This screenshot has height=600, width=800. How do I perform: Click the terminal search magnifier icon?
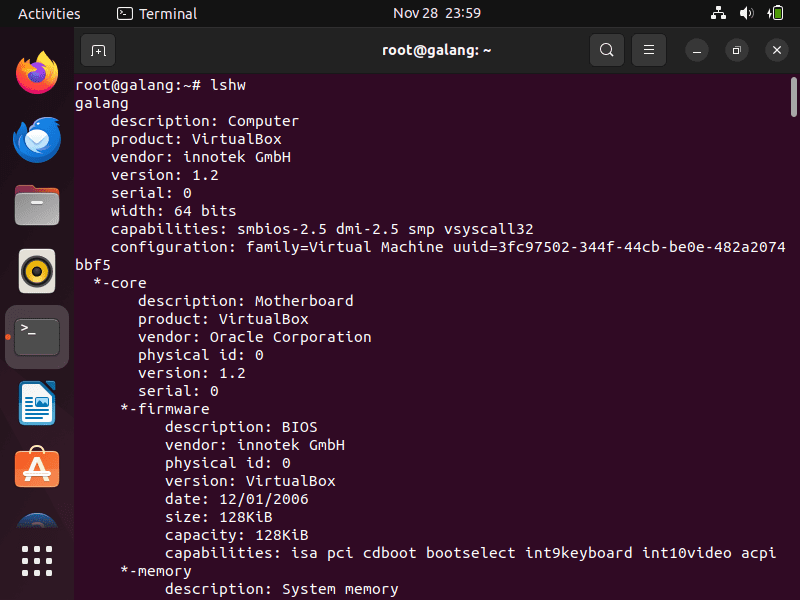pyautogui.click(x=607, y=50)
